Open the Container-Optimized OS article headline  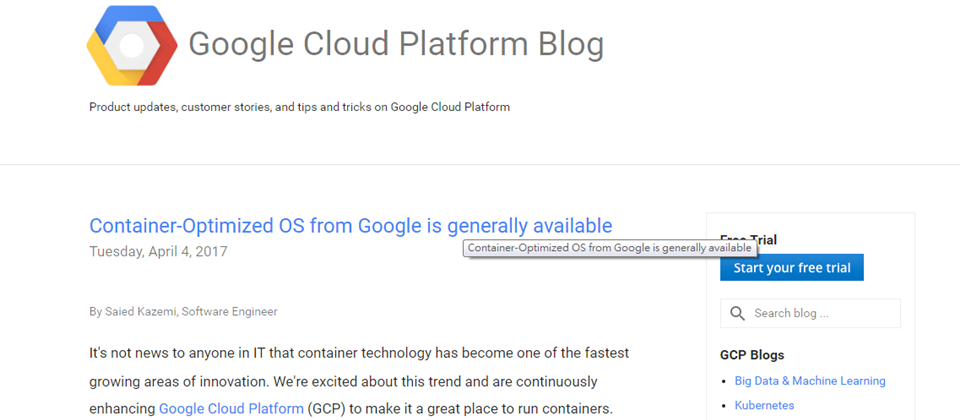point(351,225)
